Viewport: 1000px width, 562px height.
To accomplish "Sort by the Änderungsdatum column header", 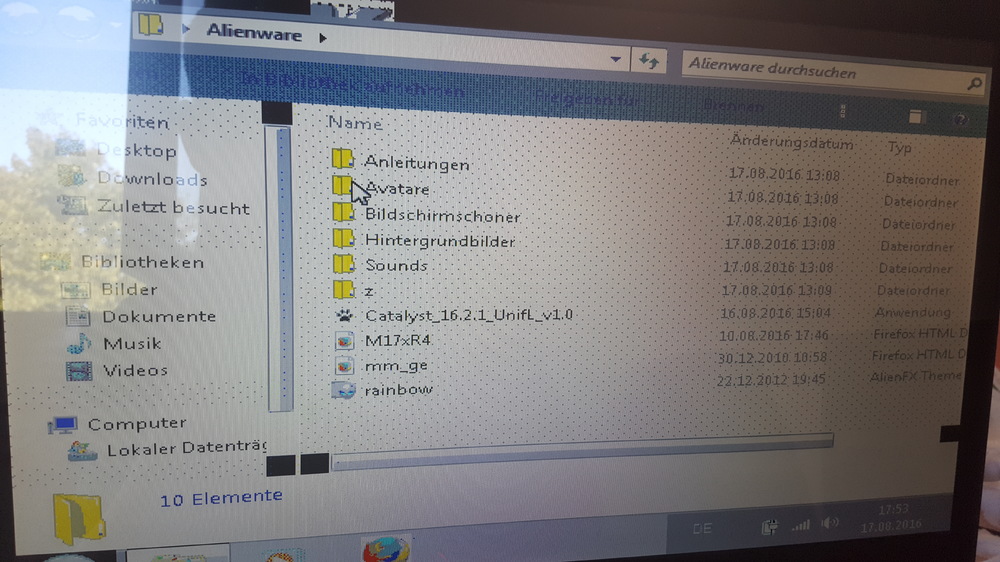I will [791, 142].
